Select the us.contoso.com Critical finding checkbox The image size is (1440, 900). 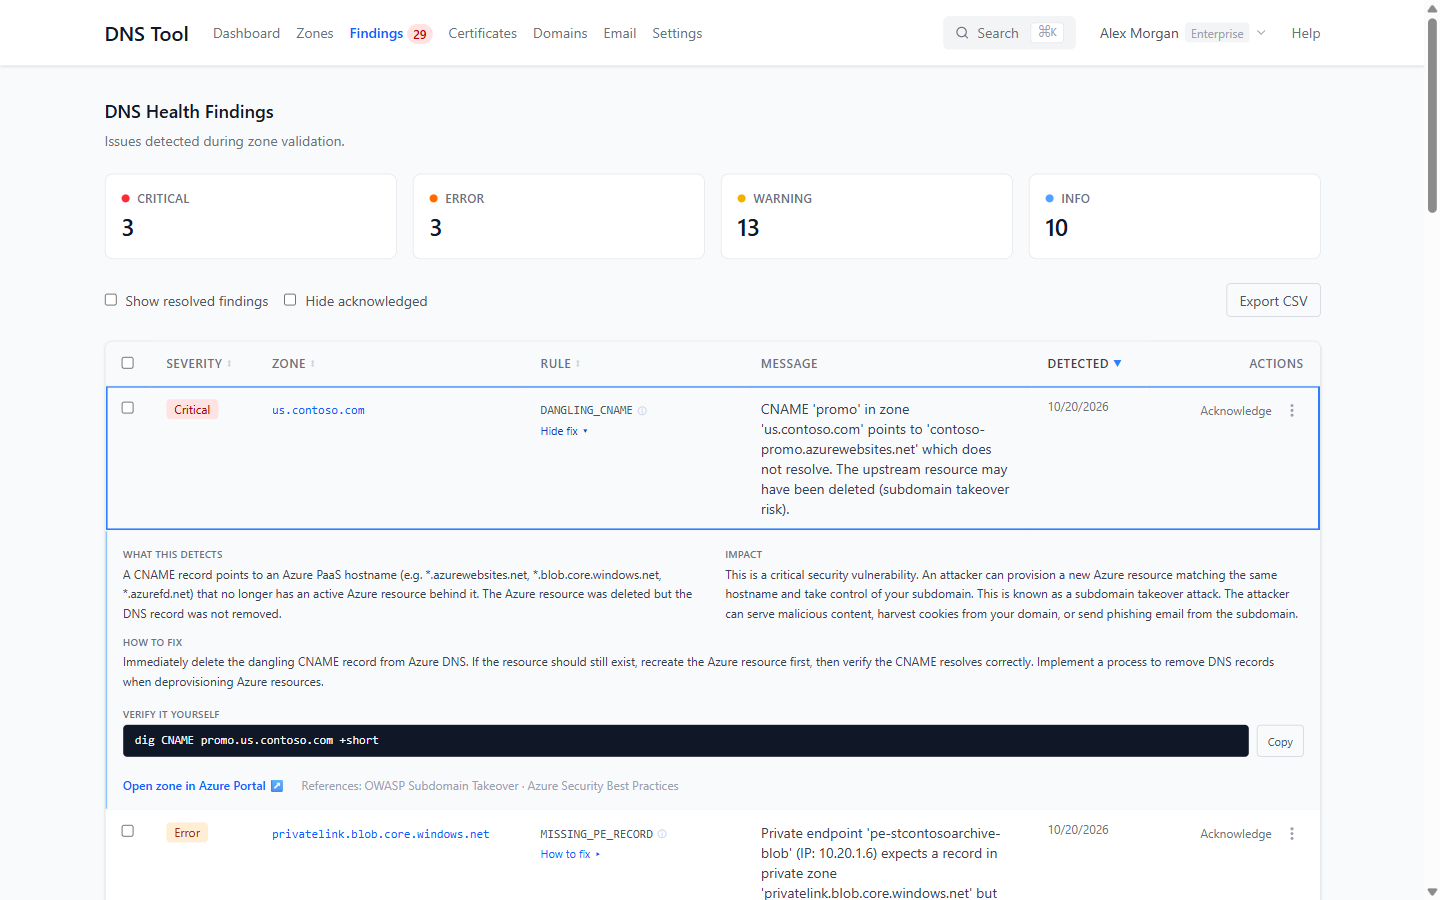pos(128,408)
